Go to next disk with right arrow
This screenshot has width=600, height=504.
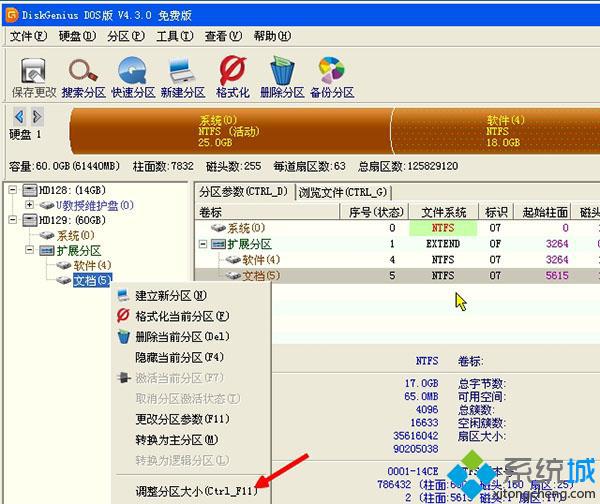pos(37,116)
